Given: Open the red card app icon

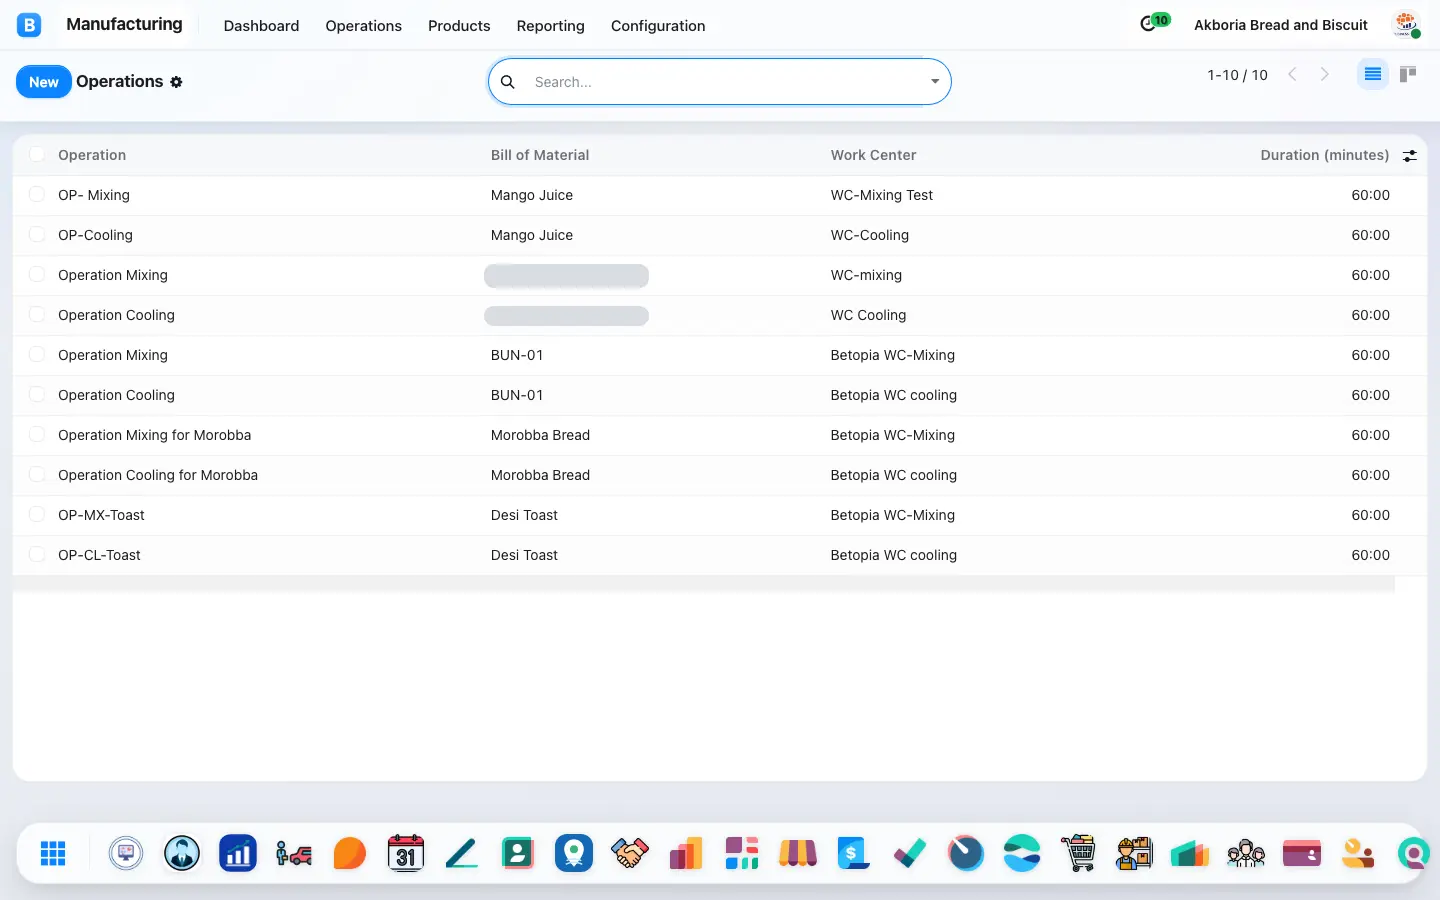Looking at the screenshot, I should pos(1302,853).
